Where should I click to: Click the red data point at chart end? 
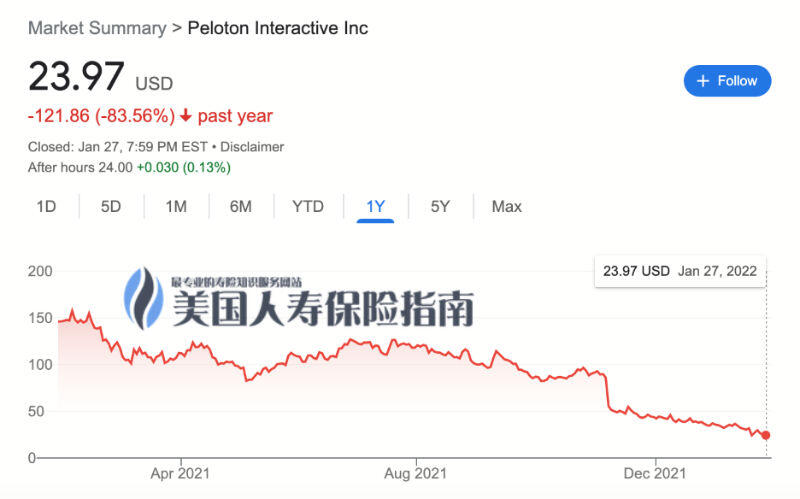click(766, 435)
